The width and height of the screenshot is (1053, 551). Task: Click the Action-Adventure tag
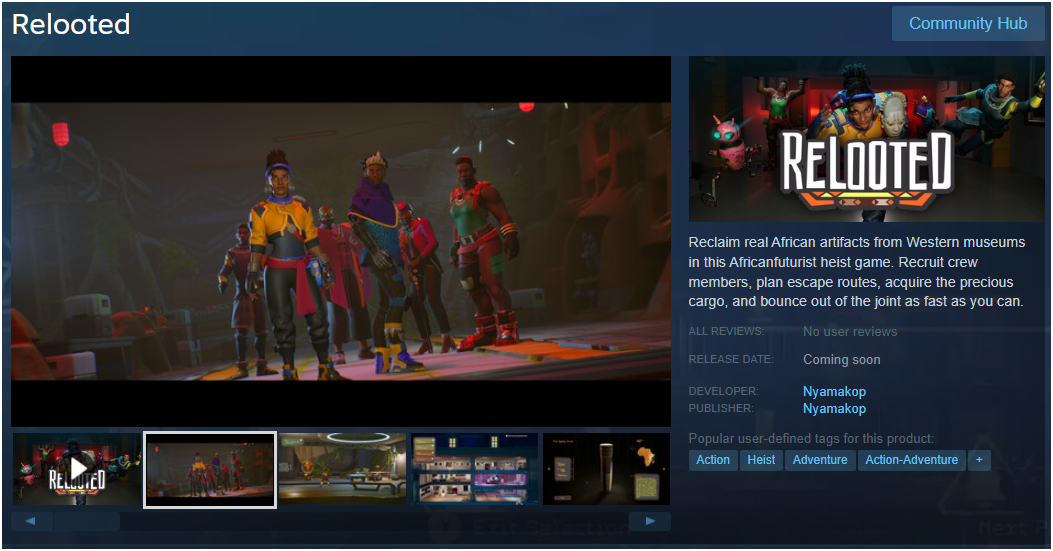tap(911, 460)
